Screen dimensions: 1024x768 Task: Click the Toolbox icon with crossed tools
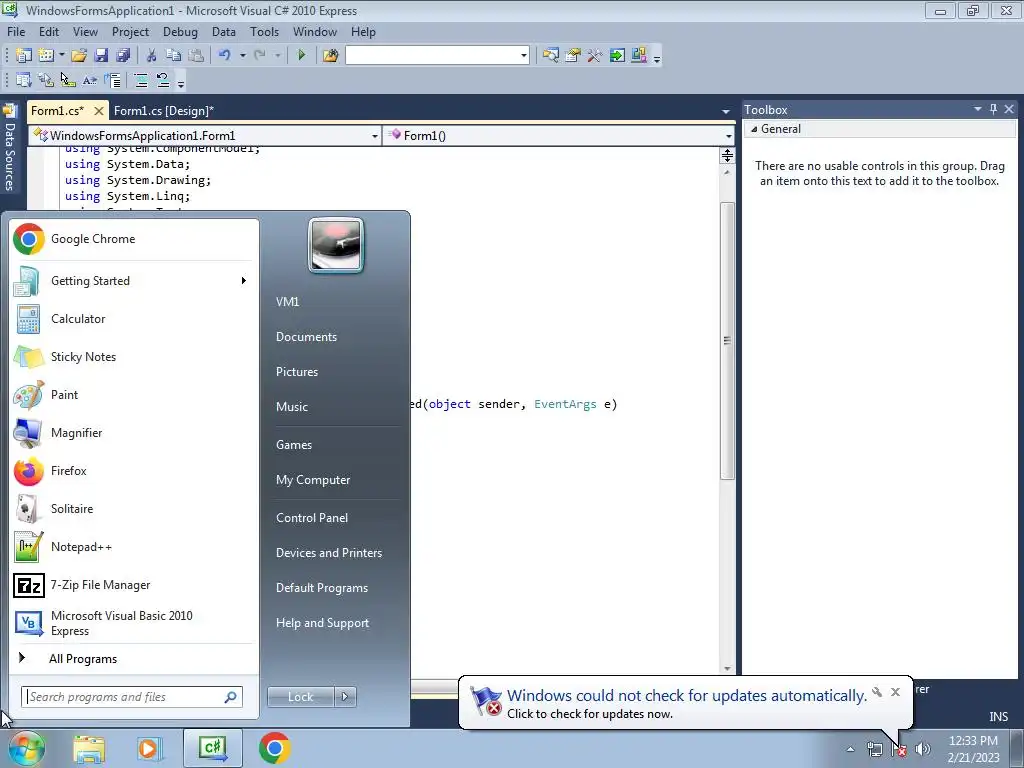(x=594, y=56)
